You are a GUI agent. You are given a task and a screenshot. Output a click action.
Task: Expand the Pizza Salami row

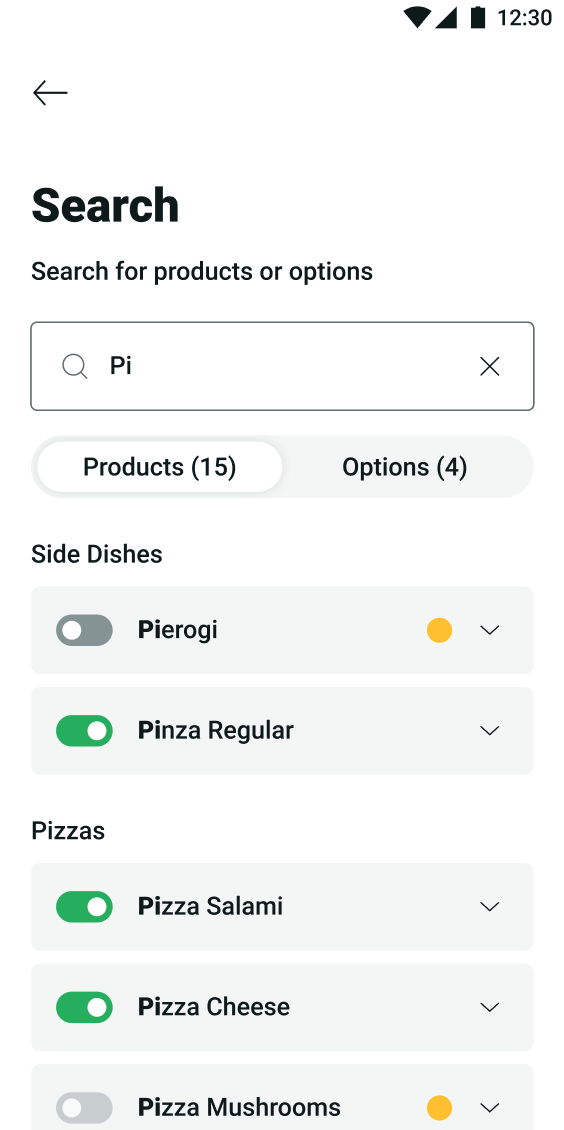point(490,907)
